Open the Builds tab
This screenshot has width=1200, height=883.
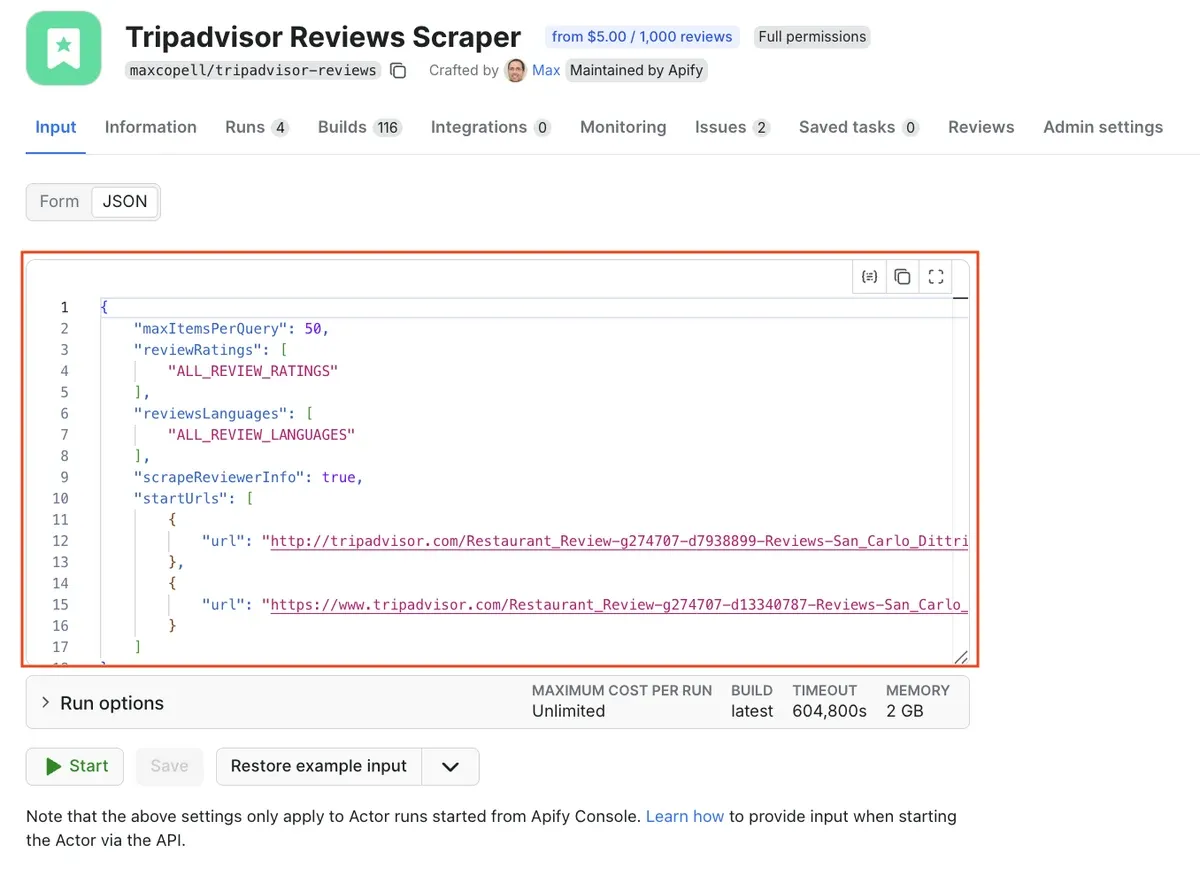point(360,127)
